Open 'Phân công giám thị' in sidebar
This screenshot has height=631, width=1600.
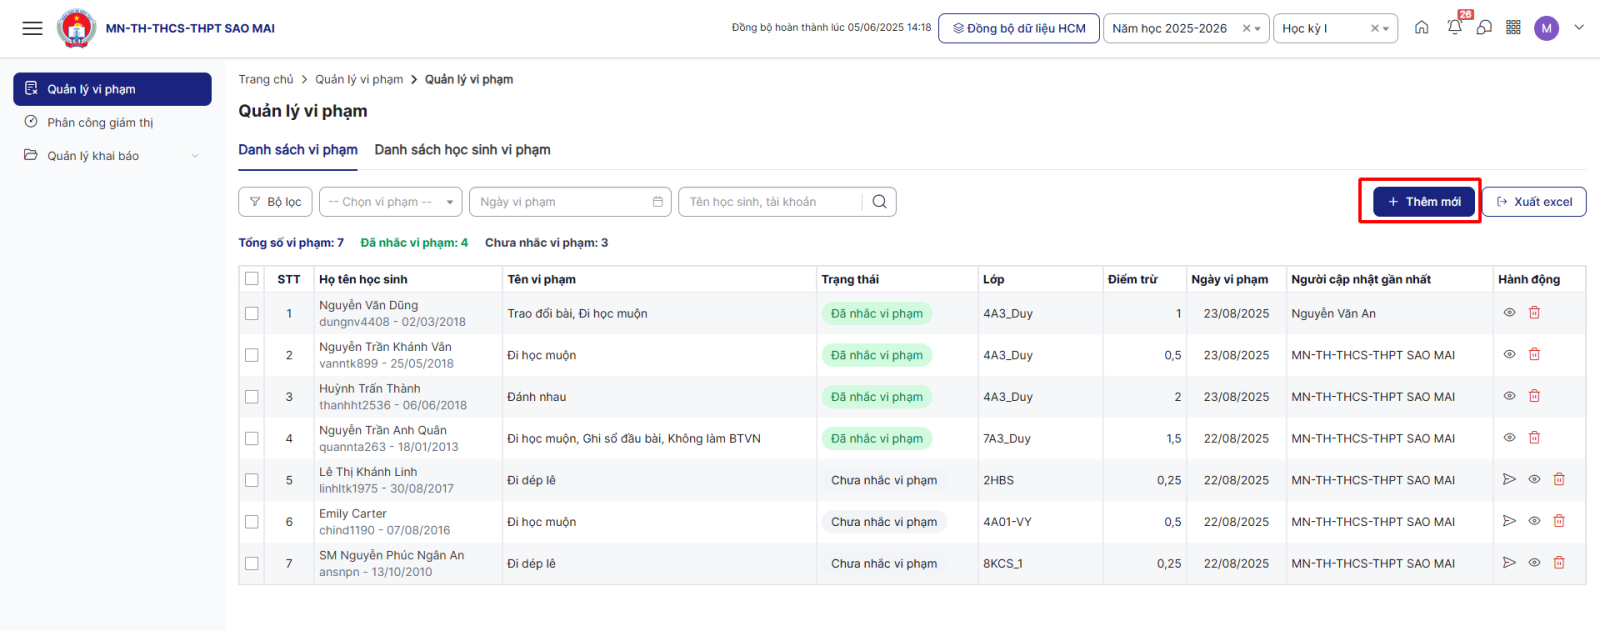point(100,123)
